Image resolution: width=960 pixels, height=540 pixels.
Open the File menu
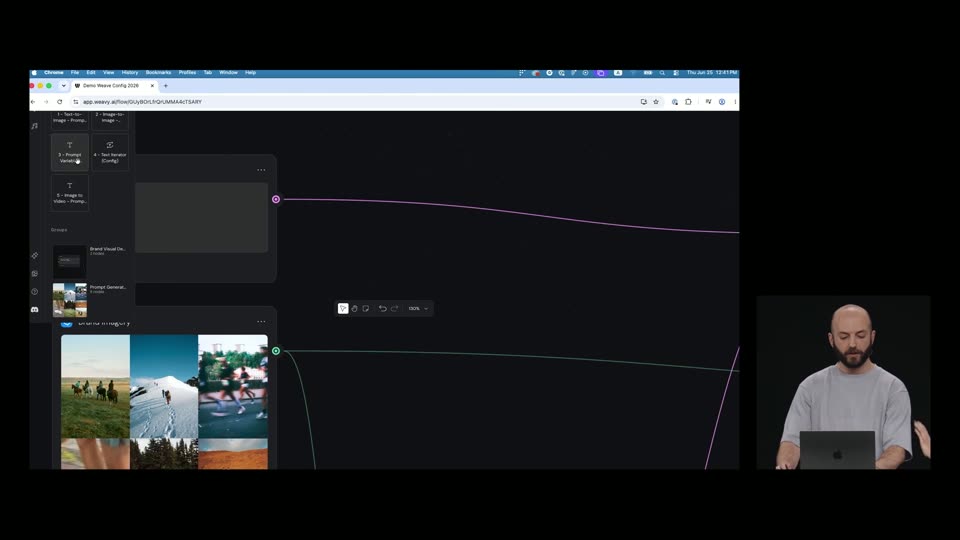pos(75,73)
